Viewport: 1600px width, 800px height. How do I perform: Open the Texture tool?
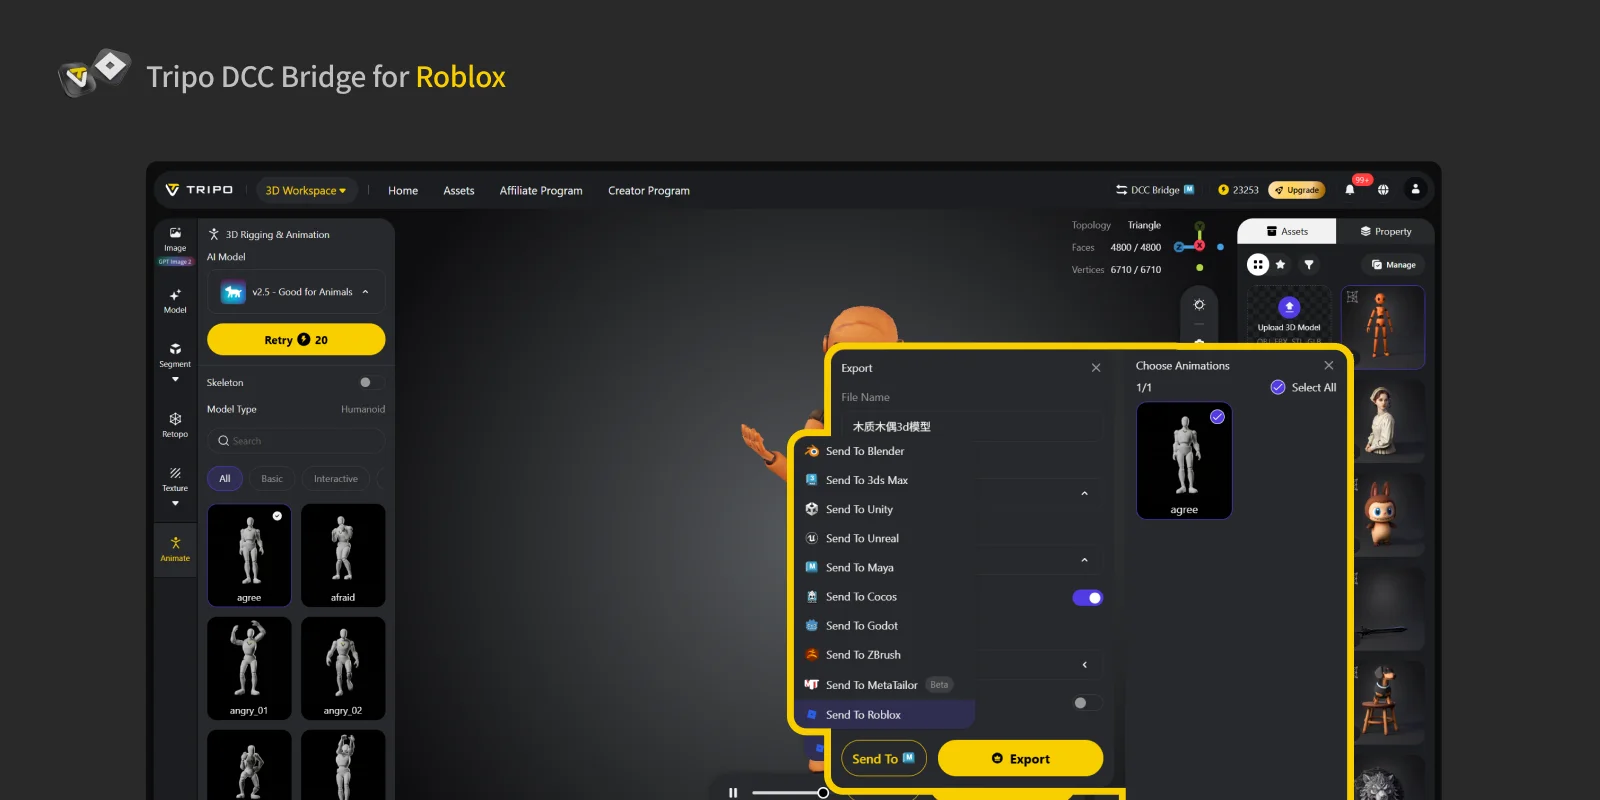[175, 479]
